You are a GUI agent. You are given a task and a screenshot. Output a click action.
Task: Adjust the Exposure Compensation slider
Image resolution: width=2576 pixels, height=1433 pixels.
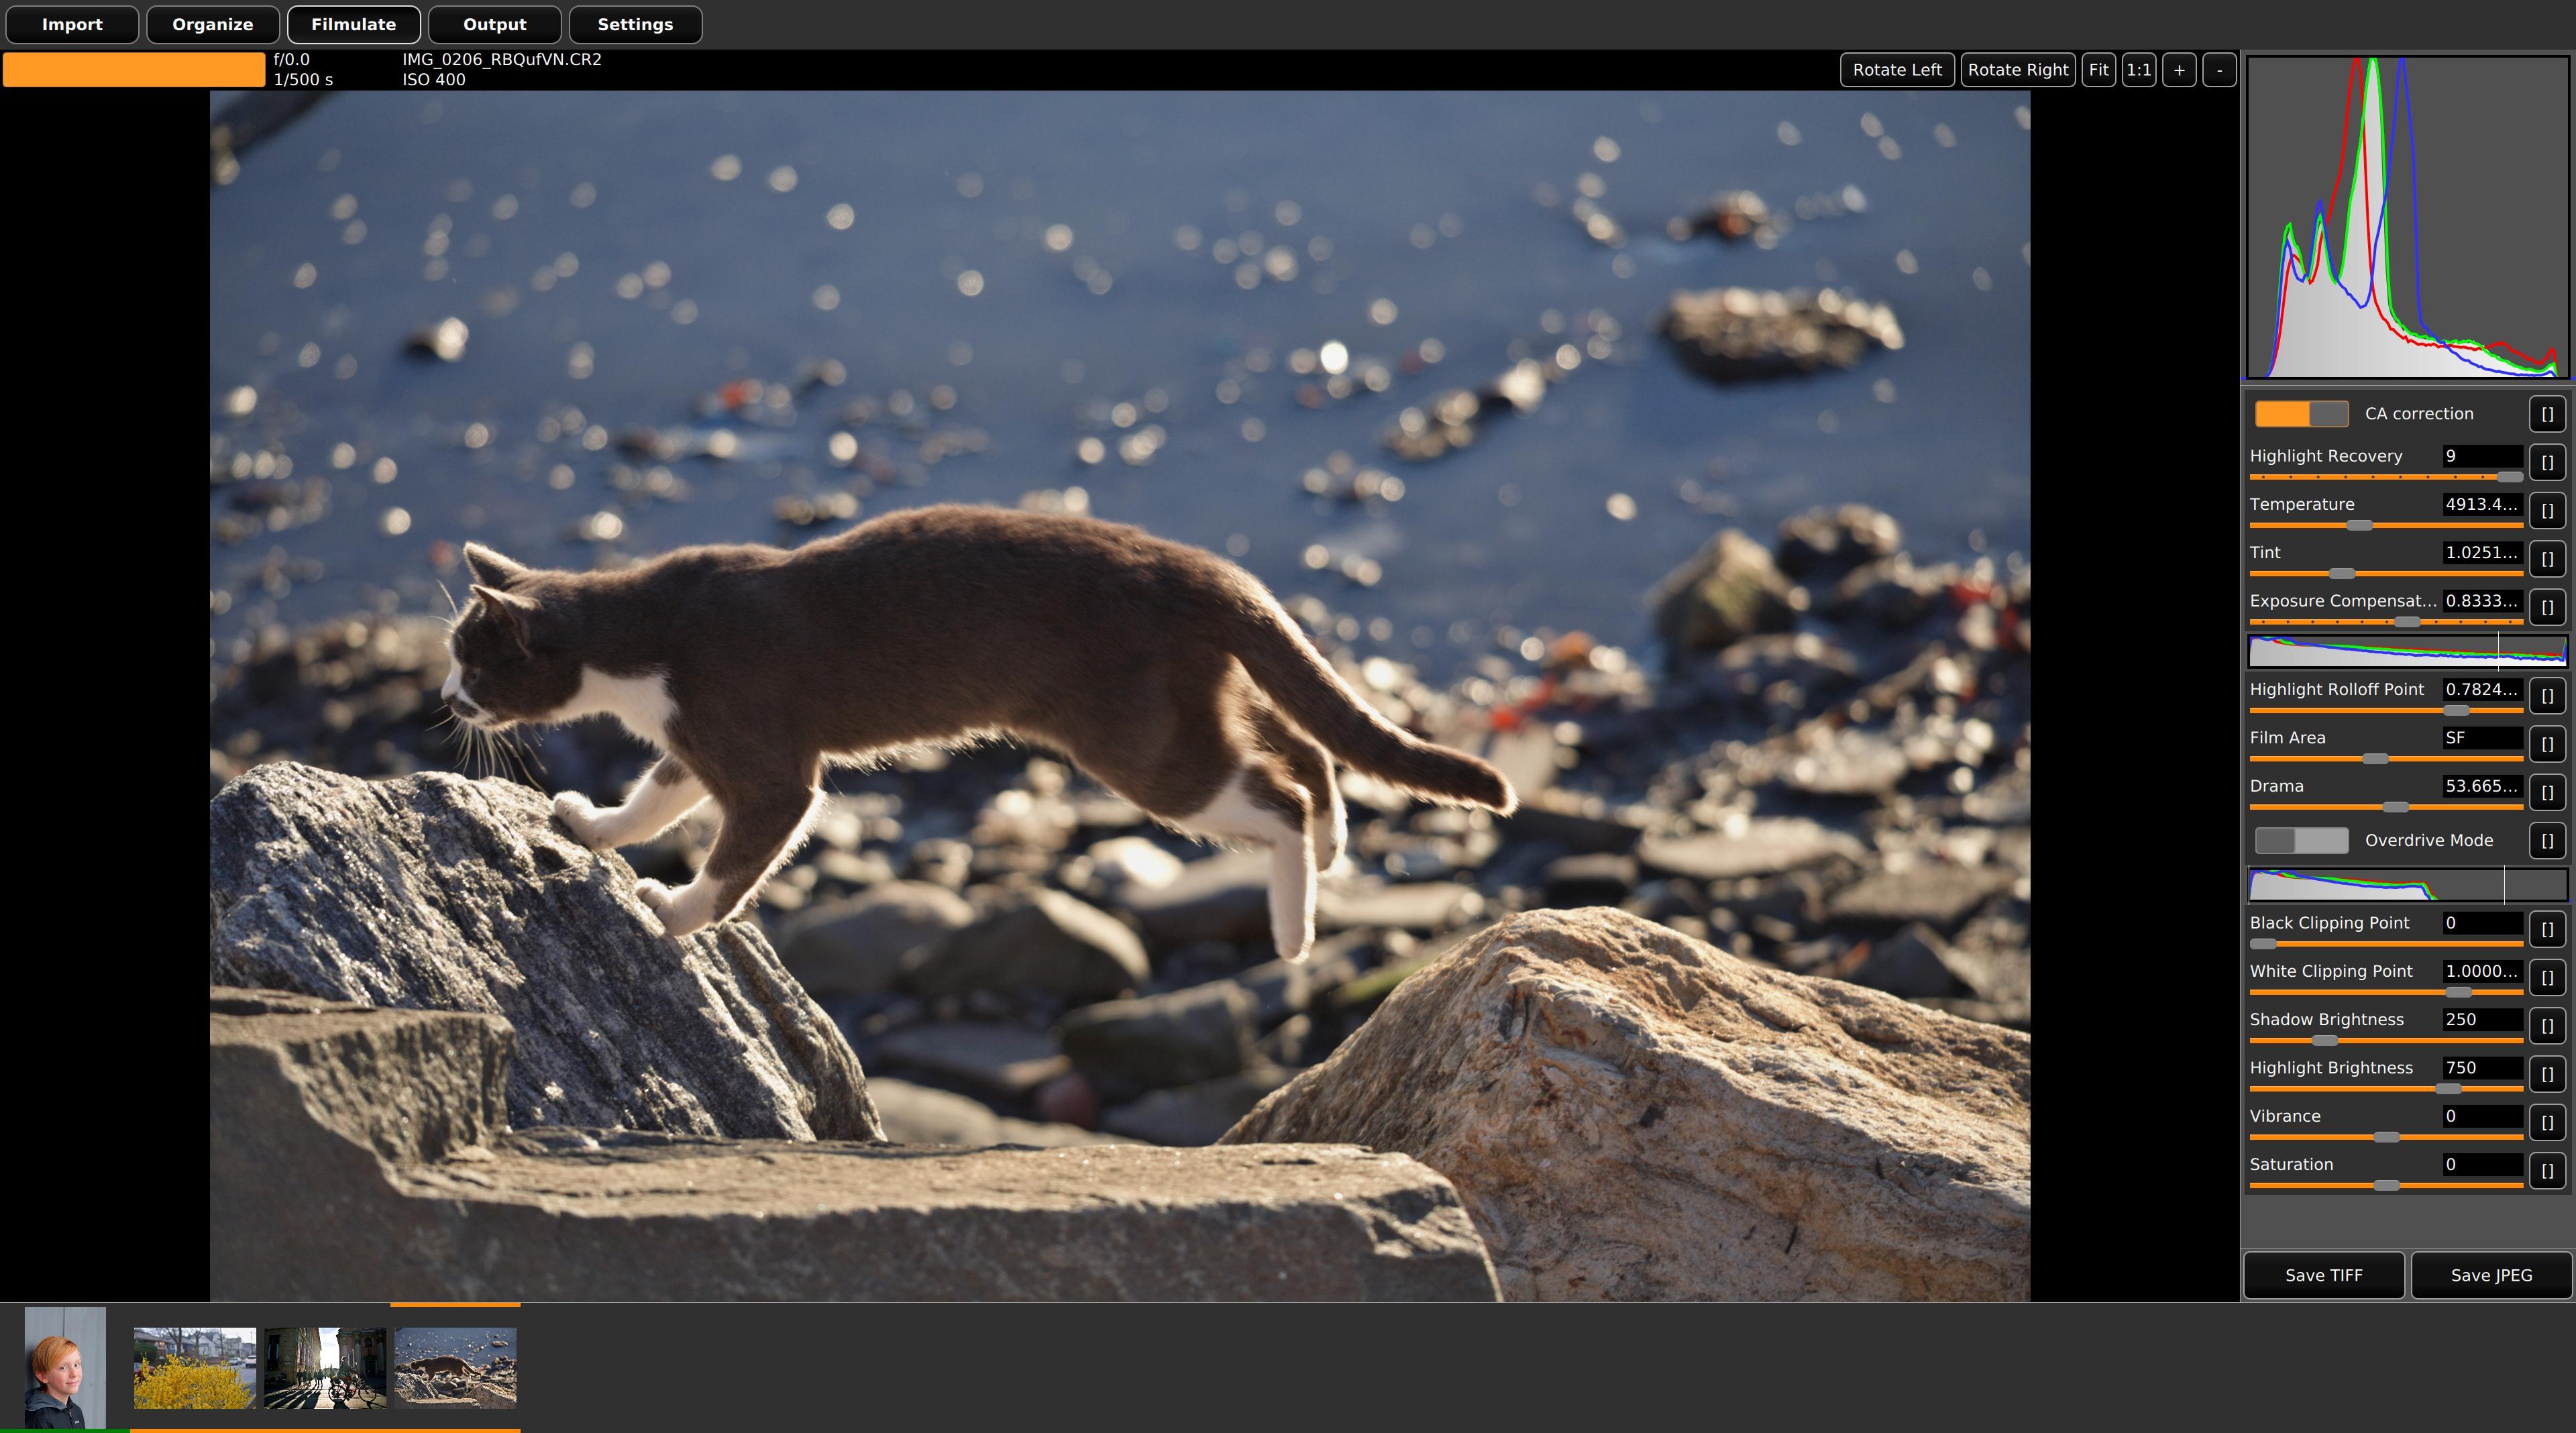click(x=2386, y=622)
